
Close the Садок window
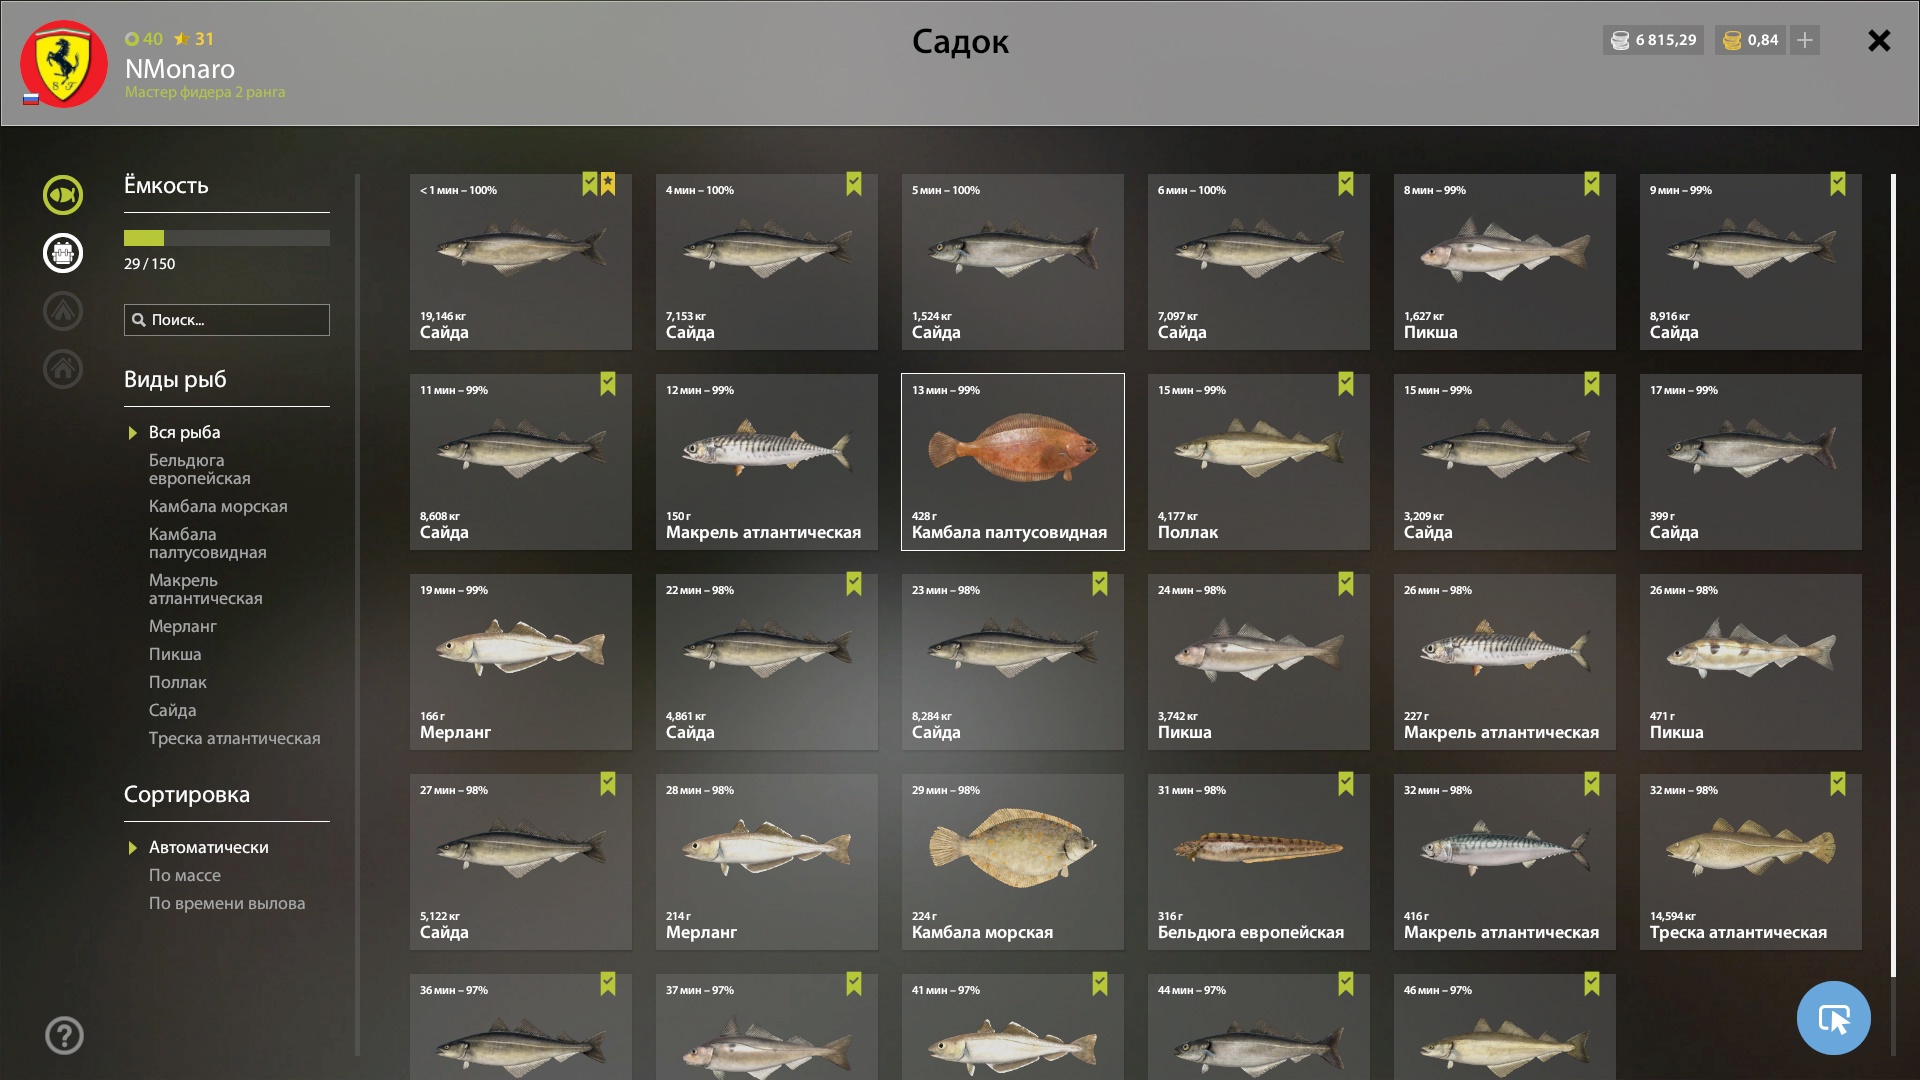pyautogui.click(x=1879, y=40)
